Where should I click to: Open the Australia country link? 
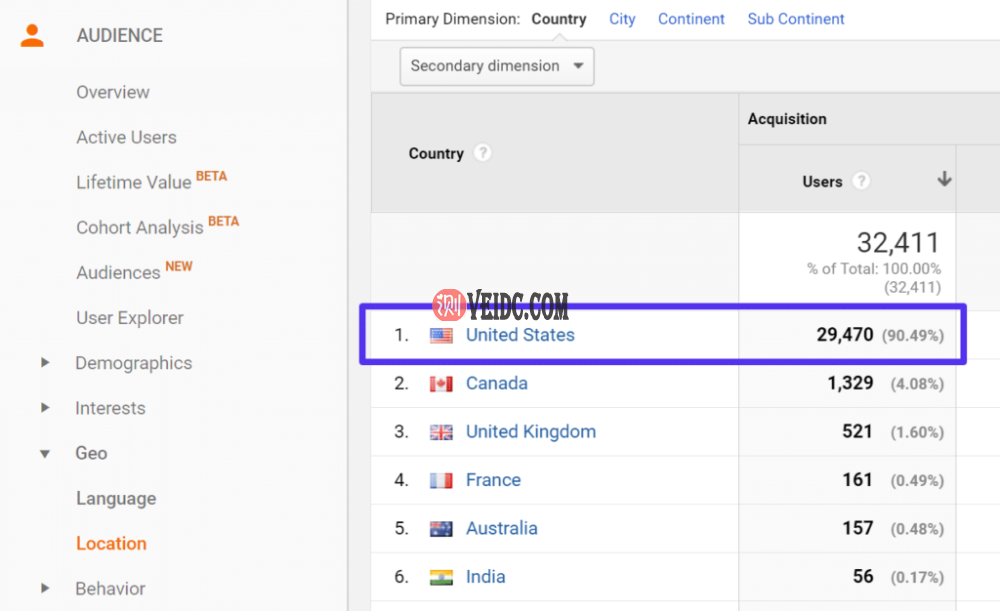(x=501, y=528)
